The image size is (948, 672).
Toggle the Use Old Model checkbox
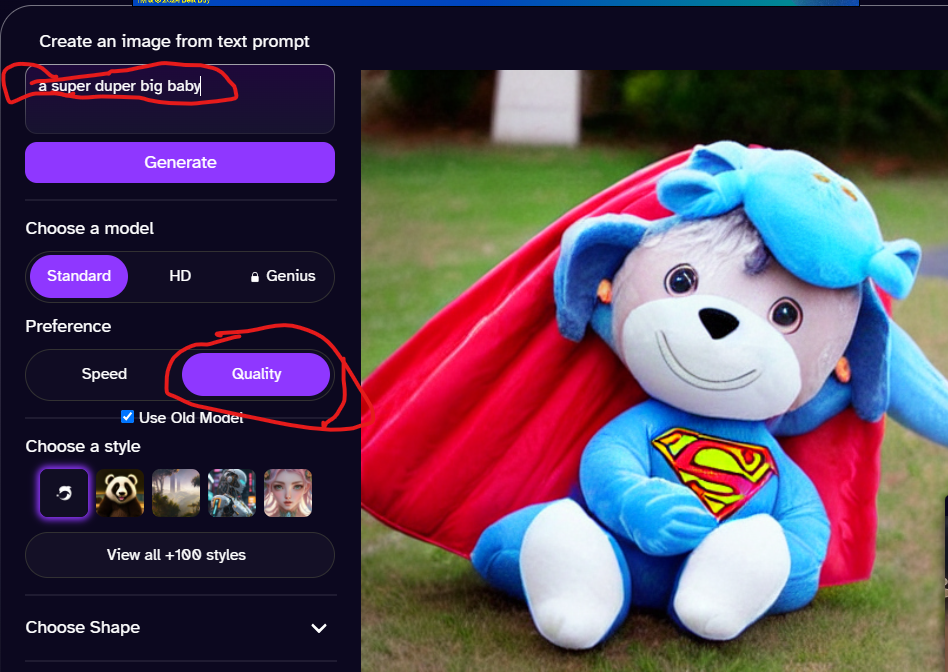pyautogui.click(x=127, y=416)
